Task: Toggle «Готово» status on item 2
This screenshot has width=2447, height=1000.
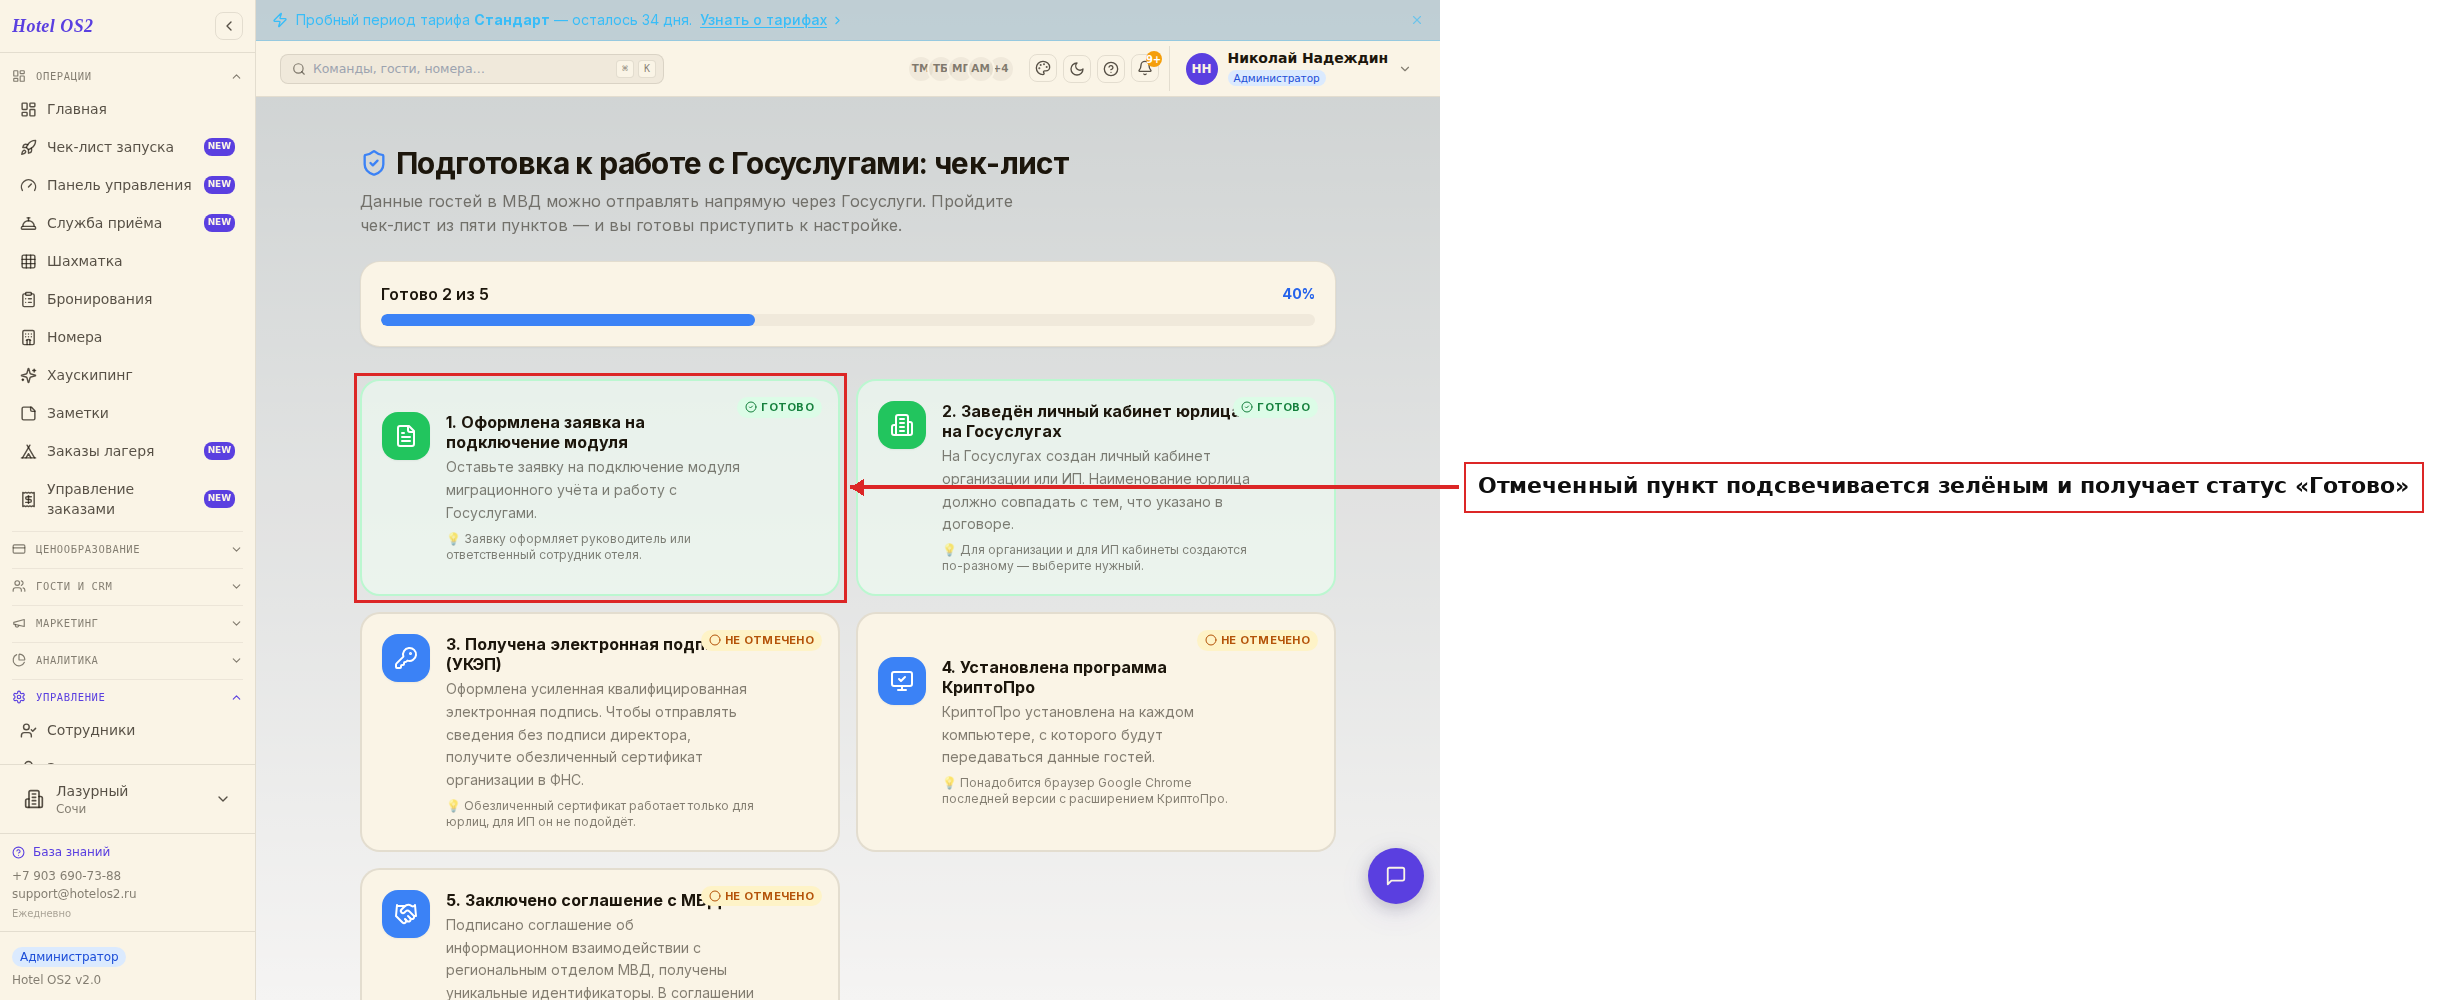Action: tap(1275, 407)
